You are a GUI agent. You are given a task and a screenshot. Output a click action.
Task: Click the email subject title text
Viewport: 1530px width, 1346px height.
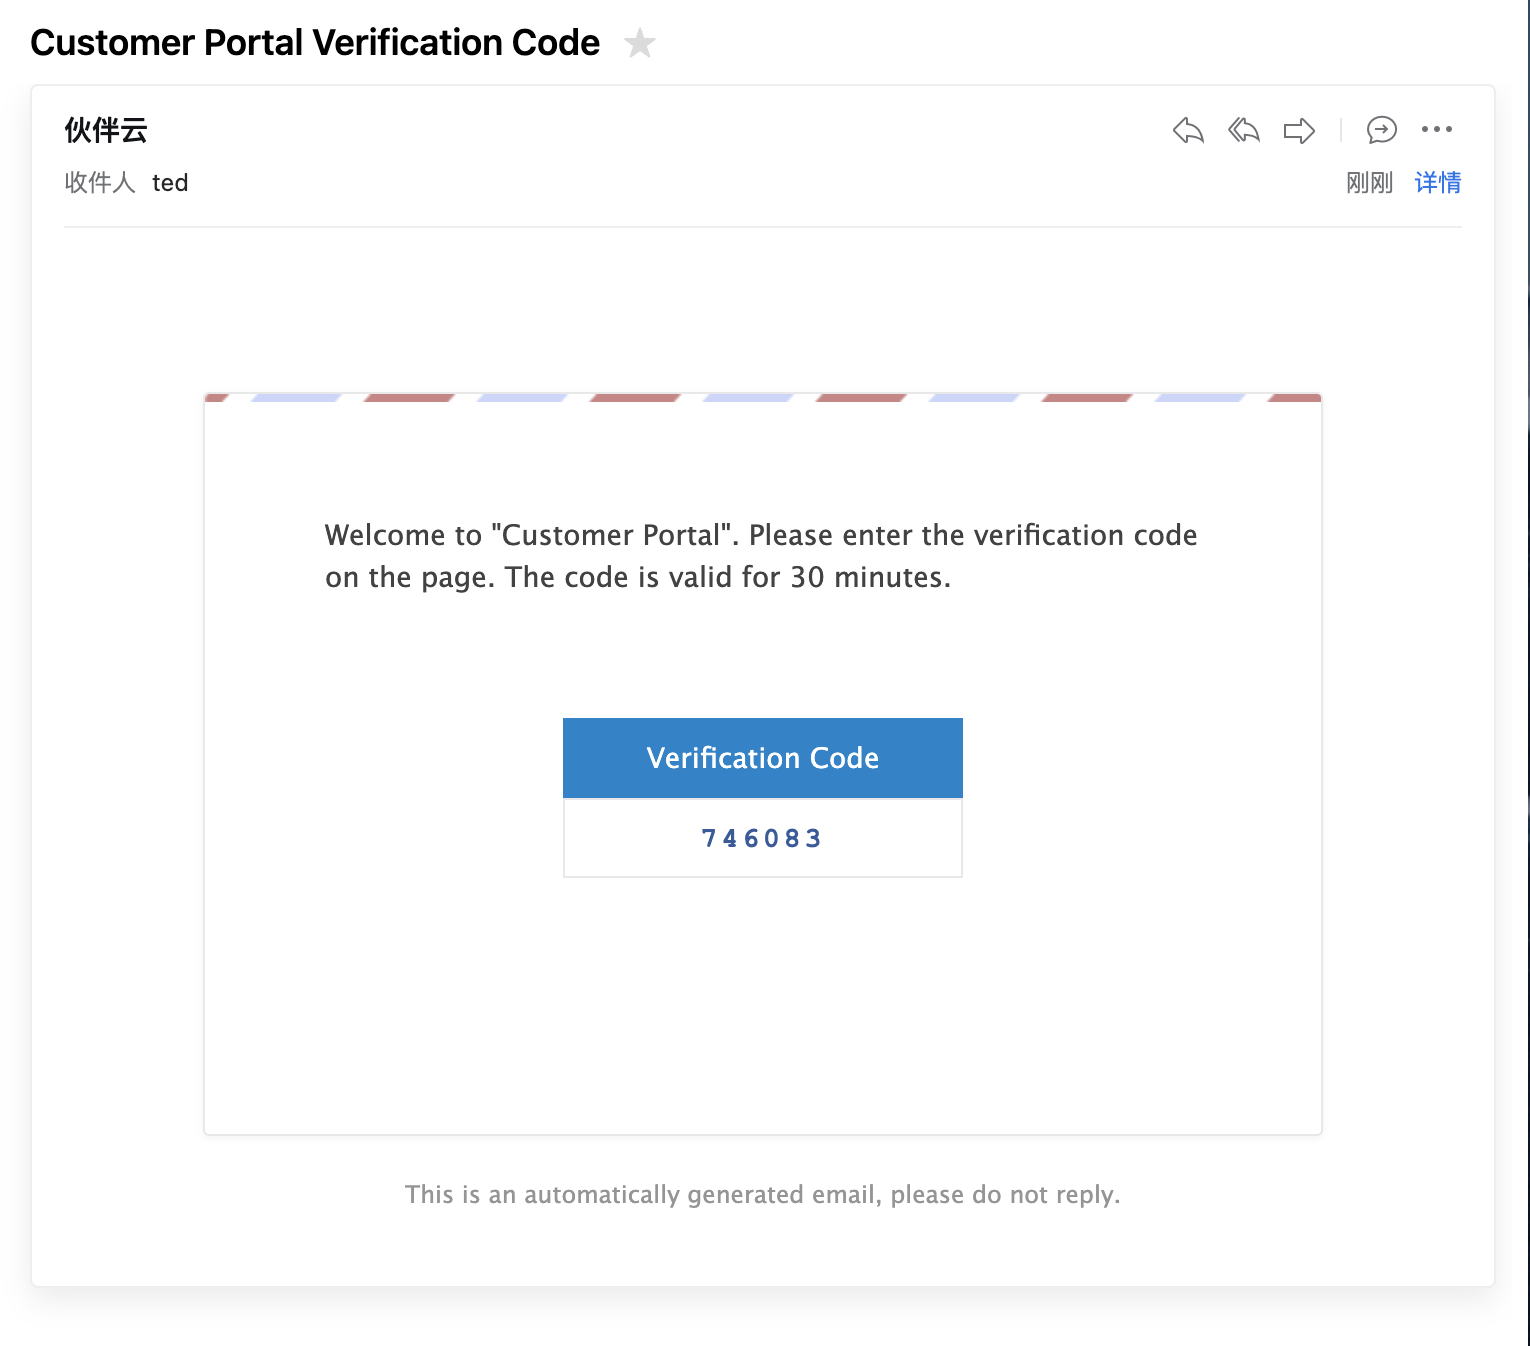[315, 43]
